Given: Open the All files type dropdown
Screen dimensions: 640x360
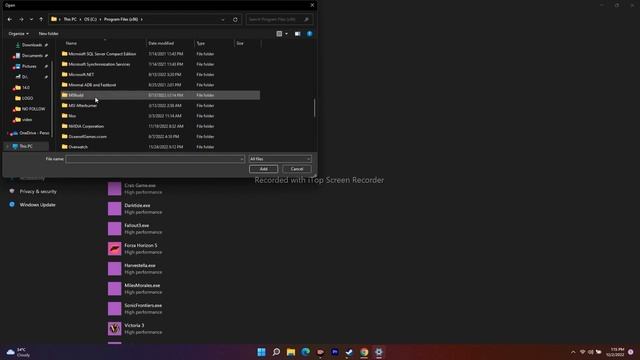Looking at the screenshot, I should point(280,159).
